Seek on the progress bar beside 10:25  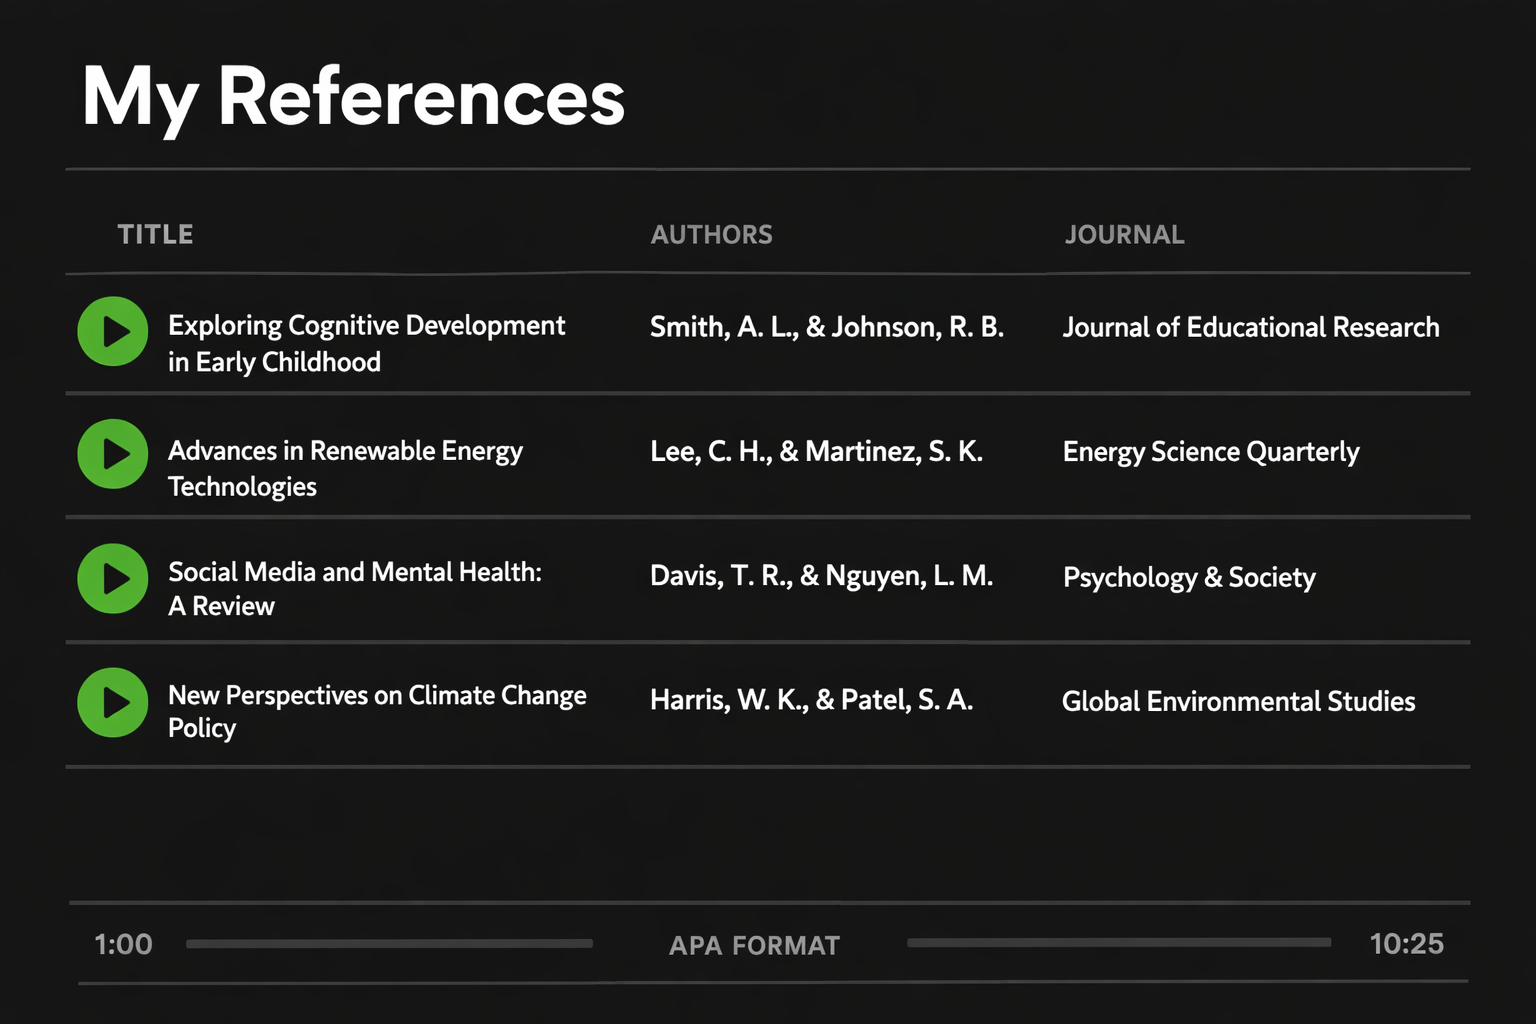(1119, 942)
